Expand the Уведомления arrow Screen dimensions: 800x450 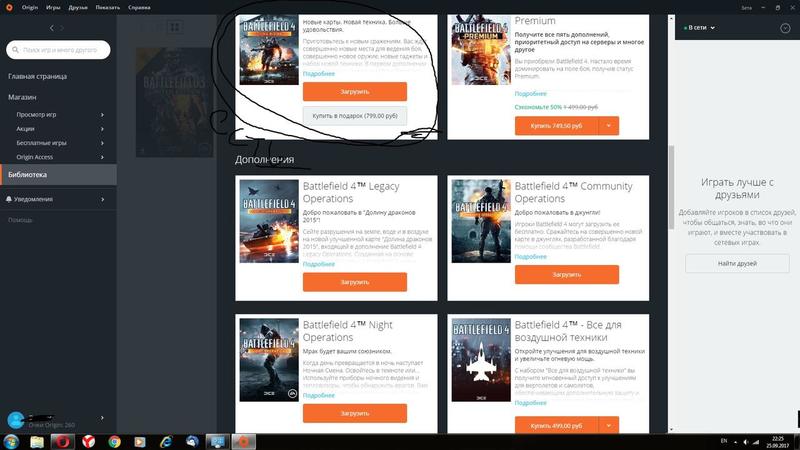pyautogui.click(x=102, y=199)
